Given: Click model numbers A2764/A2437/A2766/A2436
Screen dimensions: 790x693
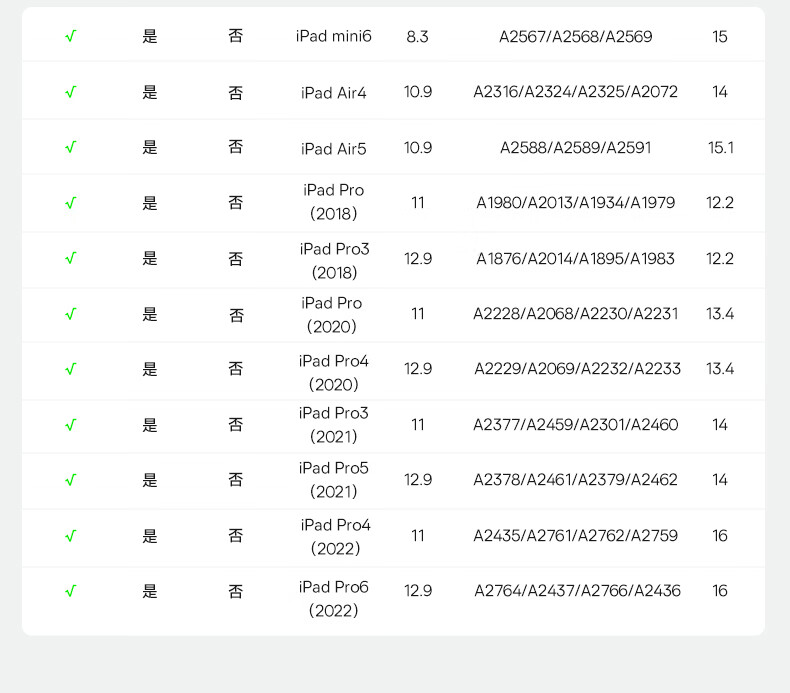Looking at the screenshot, I should coord(577,591).
